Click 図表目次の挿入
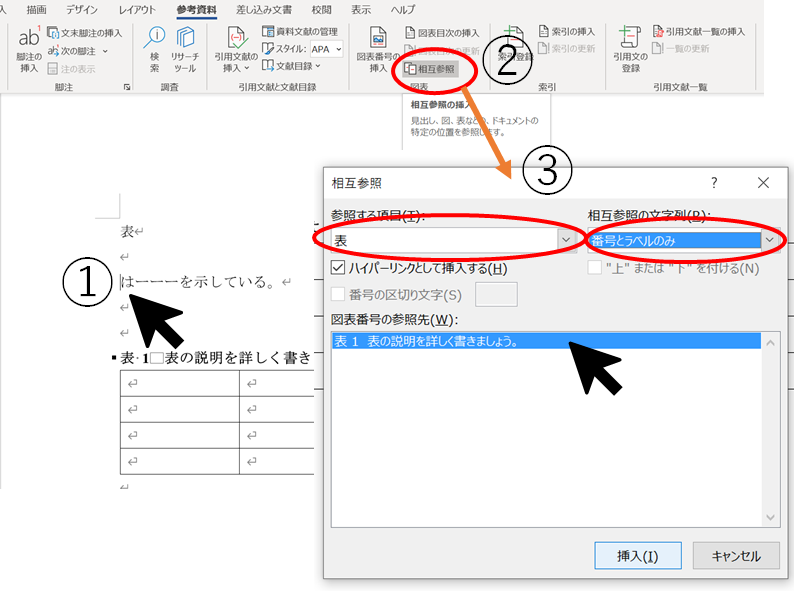Image resolution: width=794 pixels, height=591 pixels. coord(442,33)
